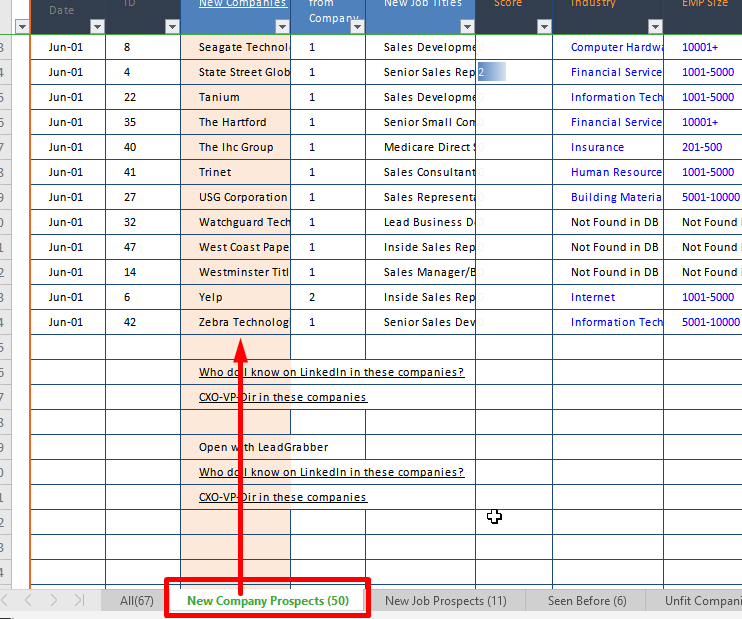The height and width of the screenshot is (619, 742).
Task: Open second 'Who do I know on LinkedIn' link
Action: point(331,472)
